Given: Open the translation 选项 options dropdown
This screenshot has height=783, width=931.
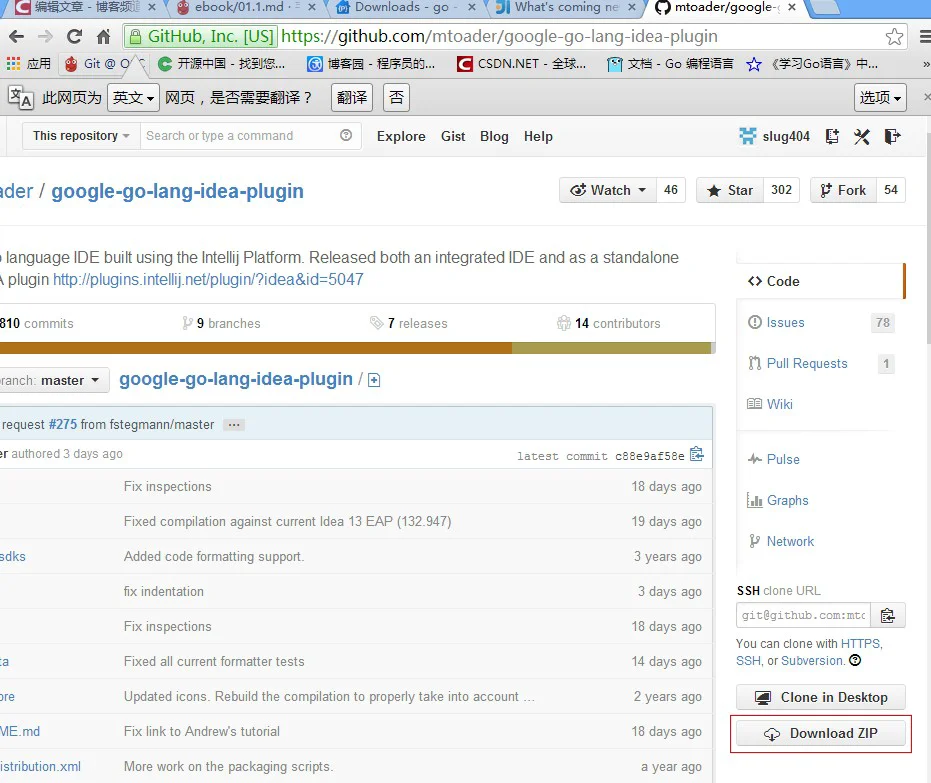Looking at the screenshot, I should [880, 97].
